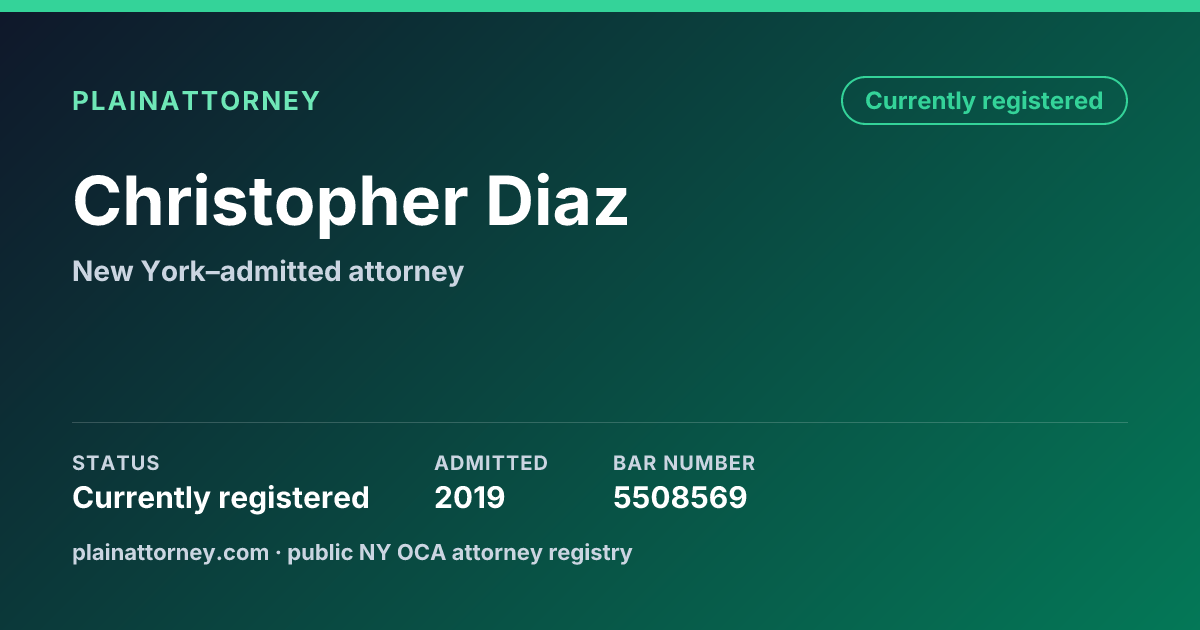Viewport: 1200px width, 630px height.
Task: Click the surname Diaz in heading
Action: pos(558,200)
